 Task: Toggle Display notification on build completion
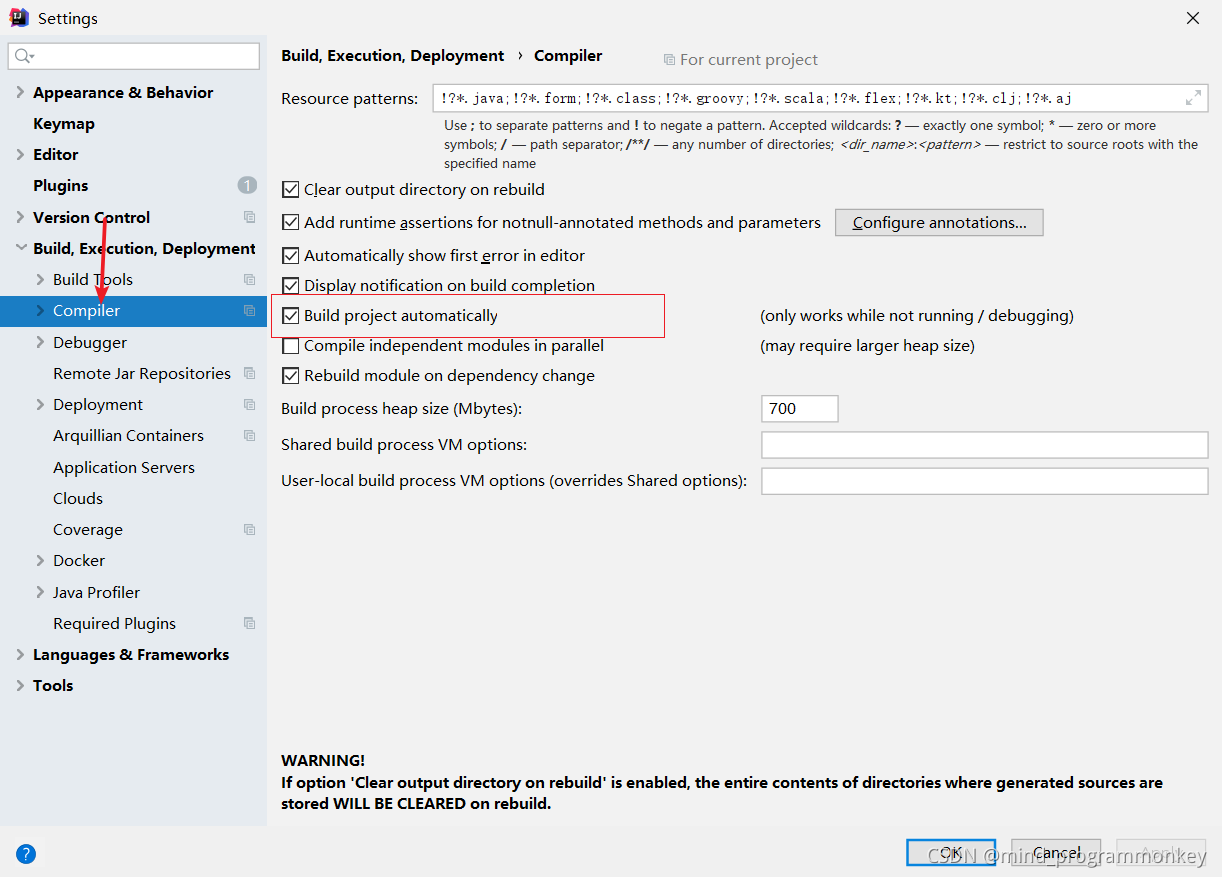coord(291,285)
